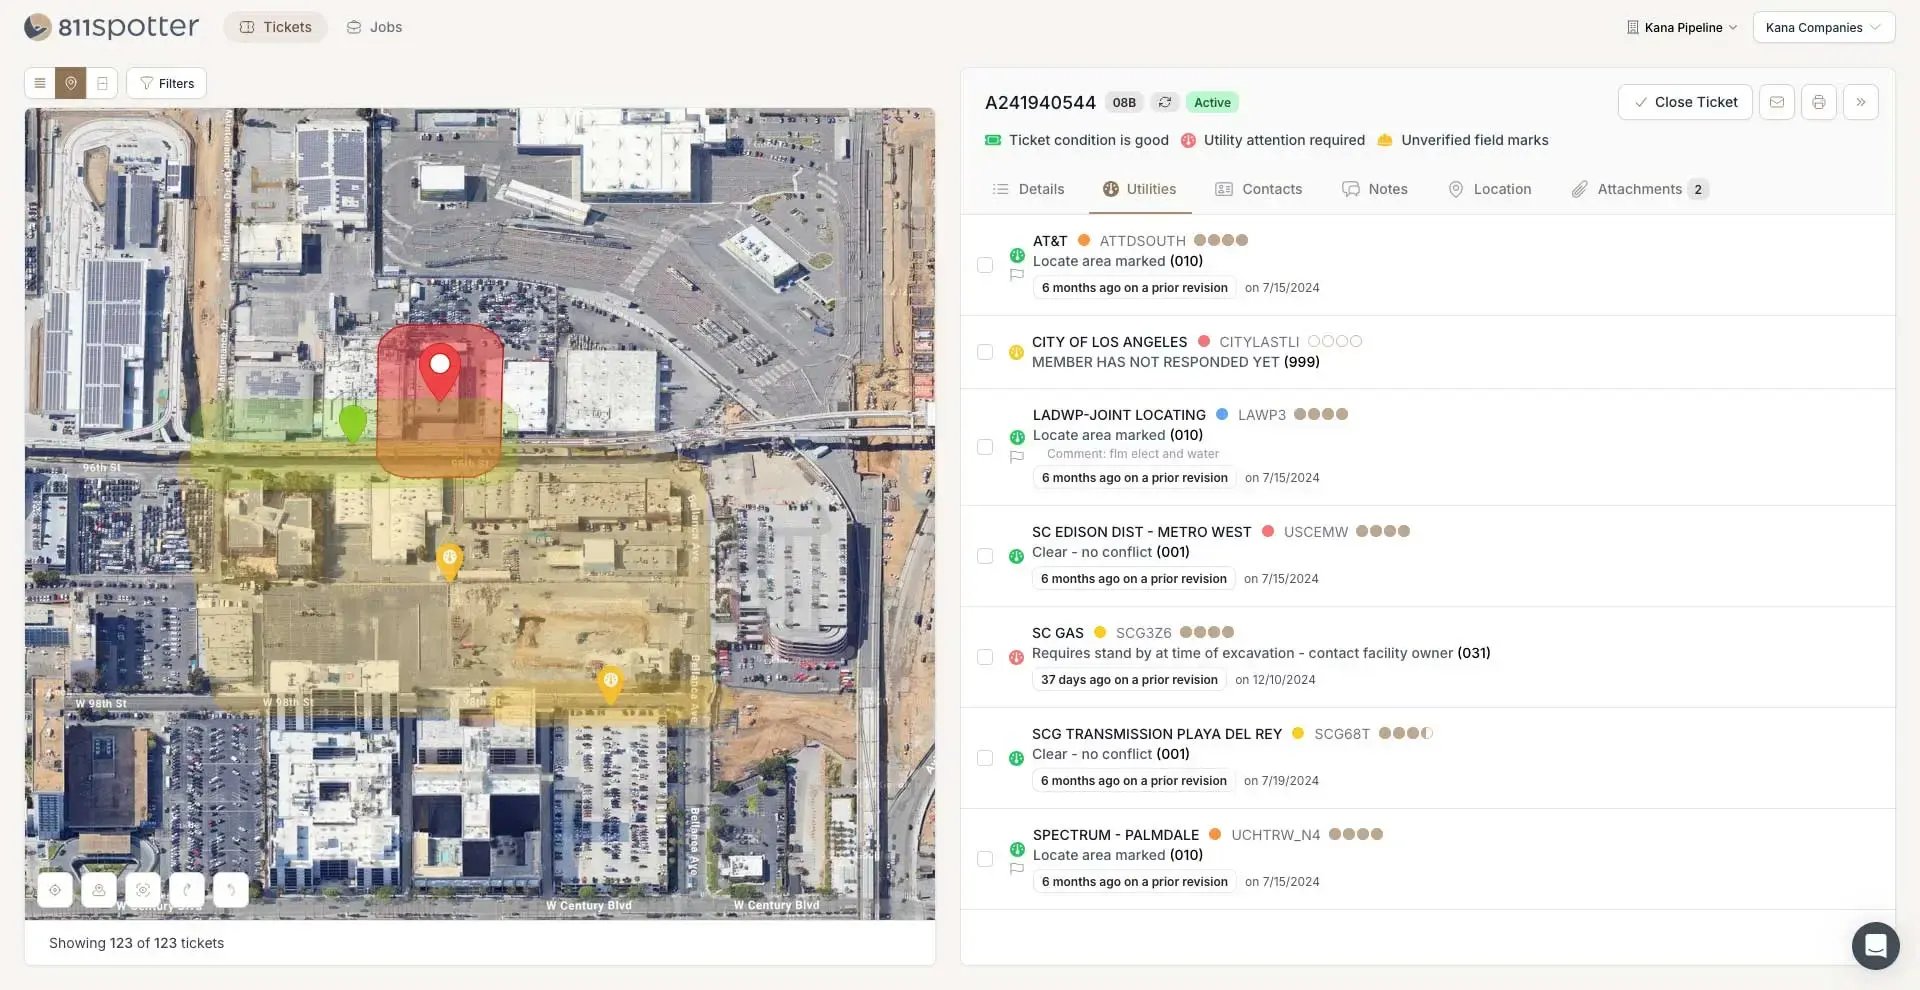Click SC EDISON prior revision badge

(1134, 579)
